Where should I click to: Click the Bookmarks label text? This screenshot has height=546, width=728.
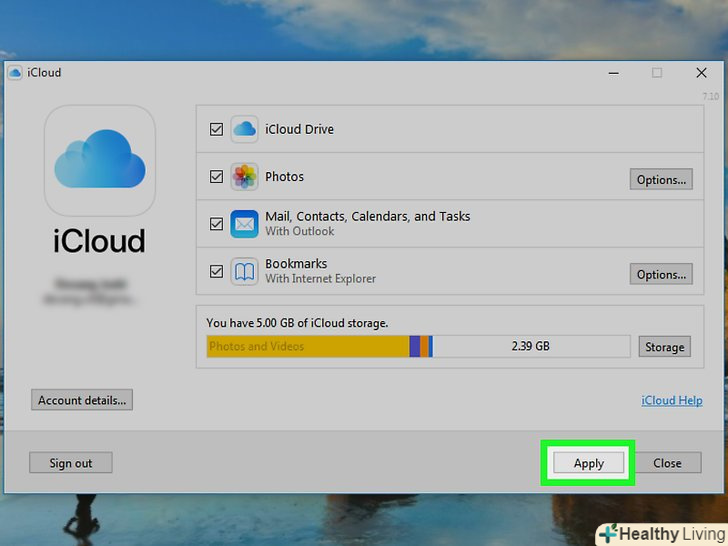pyautogui.click(x=296, y=264)
